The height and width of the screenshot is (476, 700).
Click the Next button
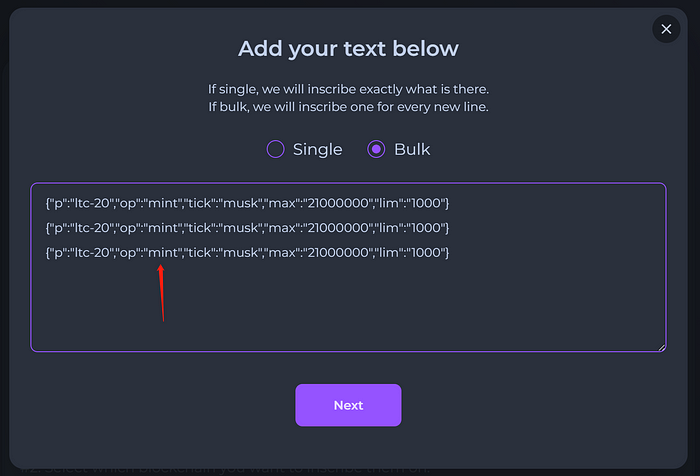(x=348, y=405)
